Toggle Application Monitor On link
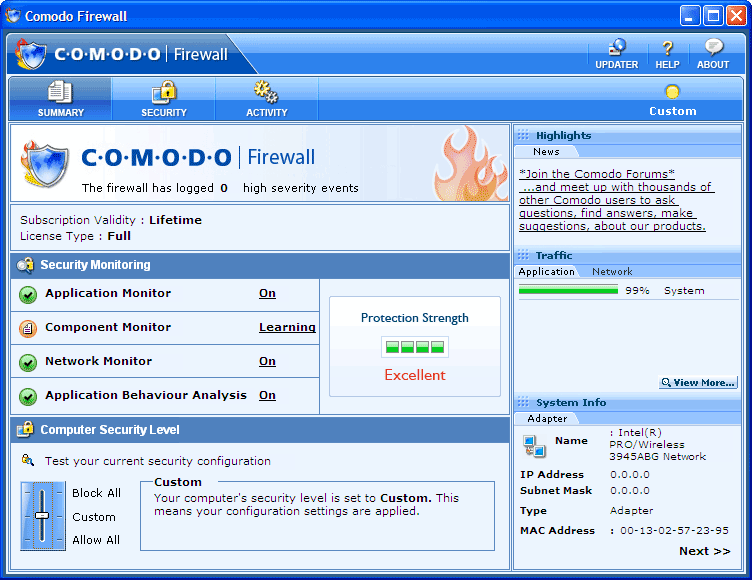Image resolution: width=752 pixels, height=580 pixels. tap(267, 293)
